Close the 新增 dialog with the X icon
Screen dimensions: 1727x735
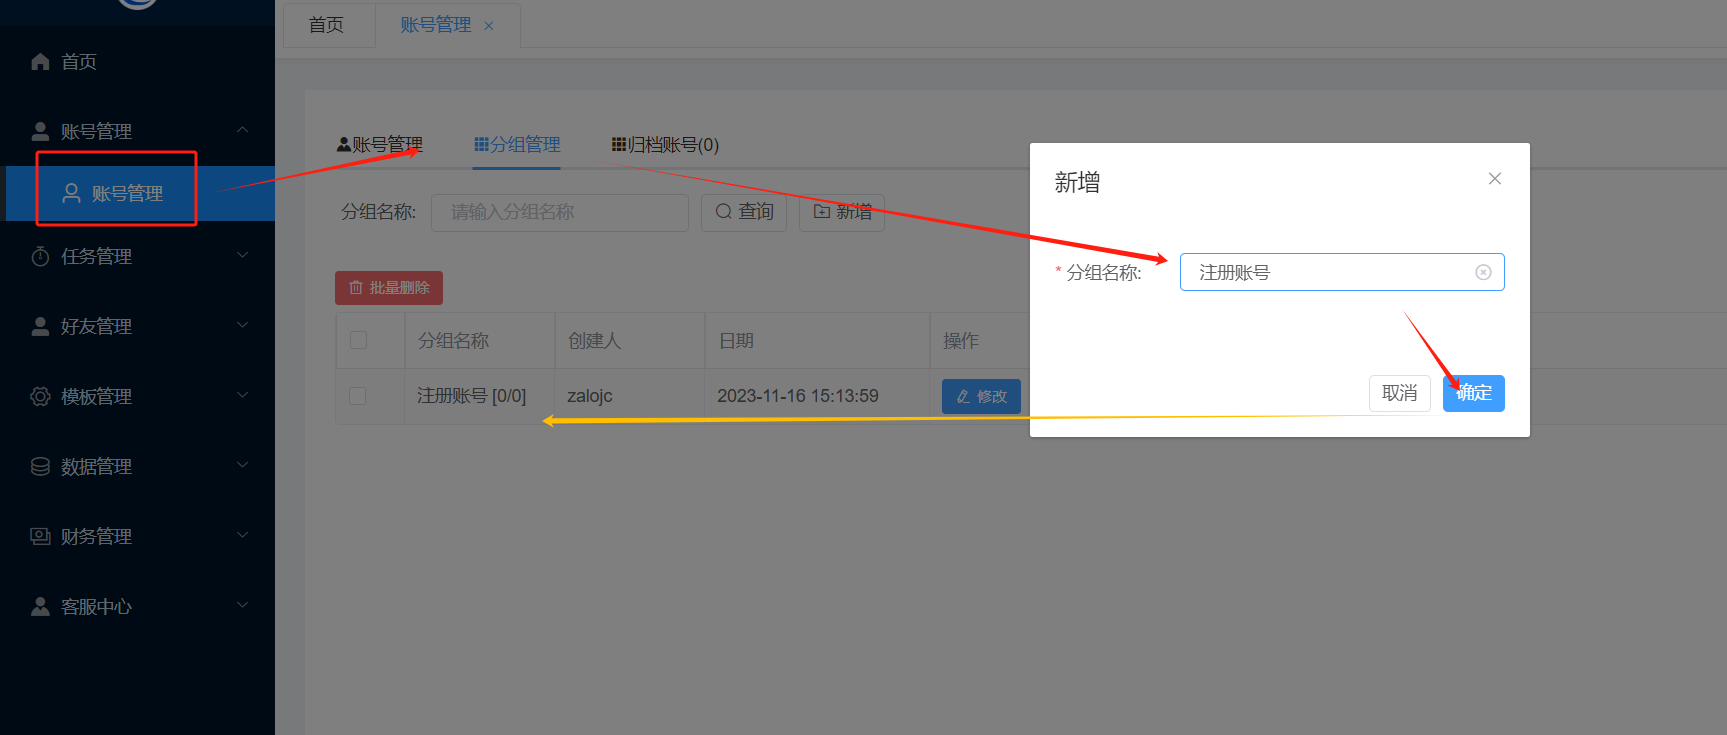point(1494,179)
